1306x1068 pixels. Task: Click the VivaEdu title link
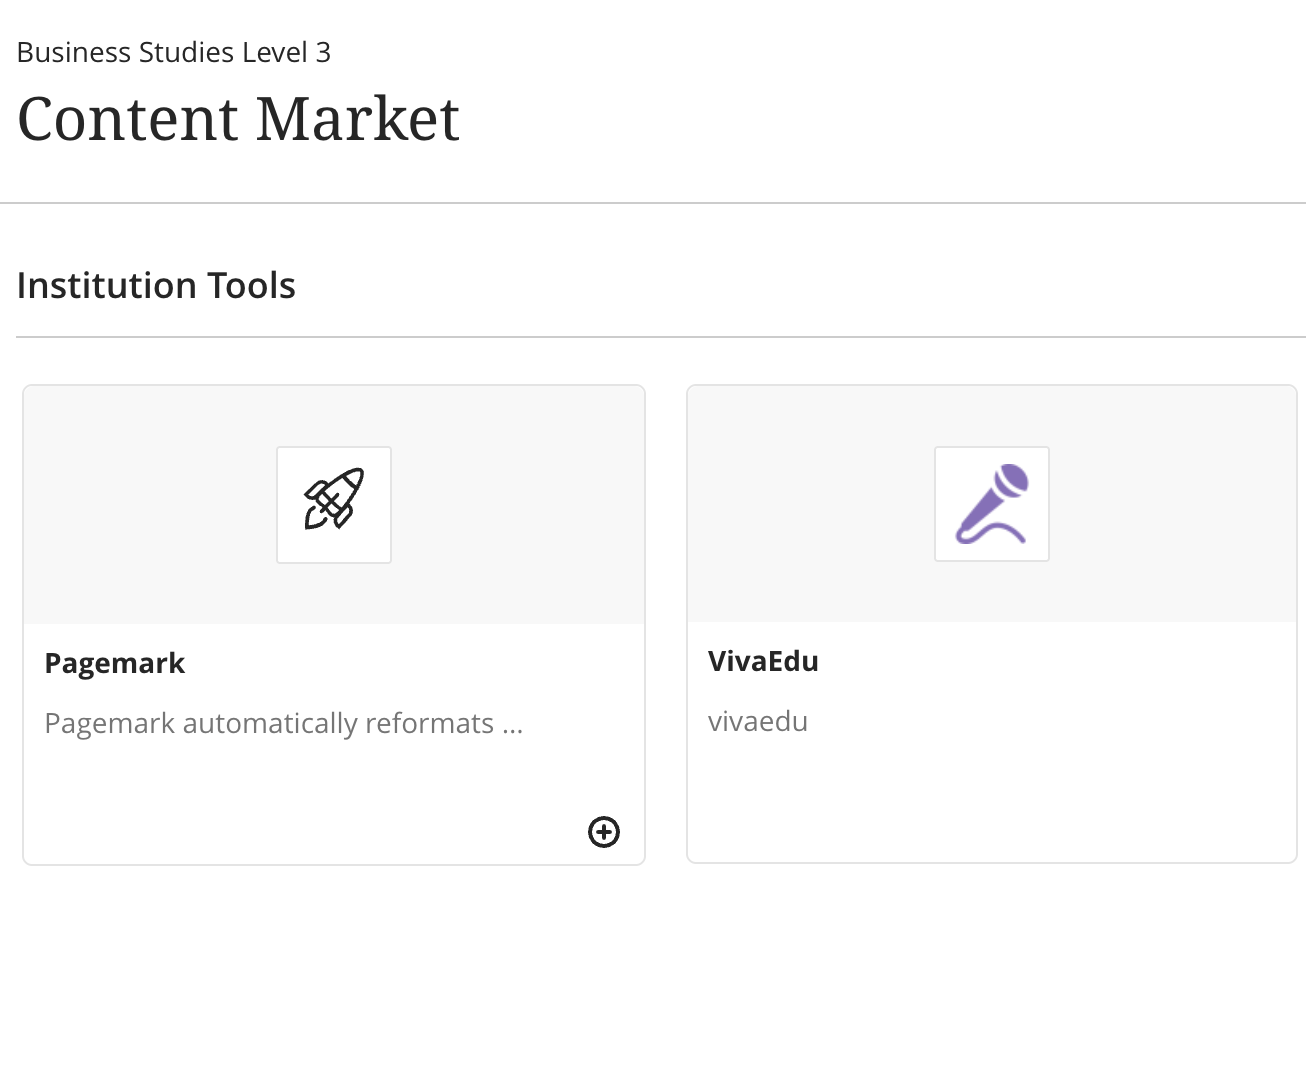point(763,661)
